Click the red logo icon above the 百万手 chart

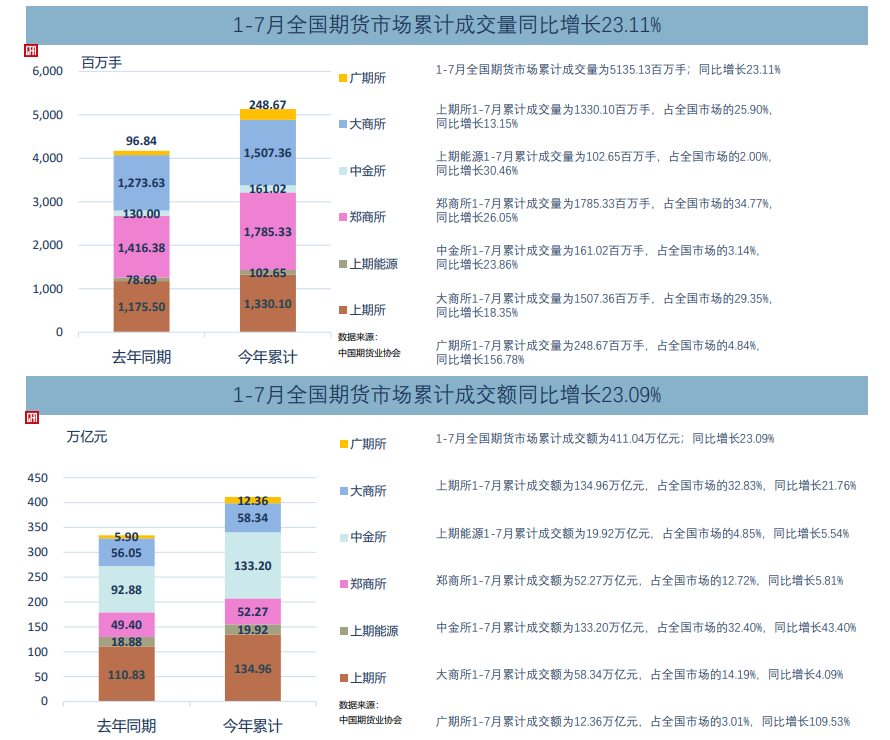click(31, 51)
